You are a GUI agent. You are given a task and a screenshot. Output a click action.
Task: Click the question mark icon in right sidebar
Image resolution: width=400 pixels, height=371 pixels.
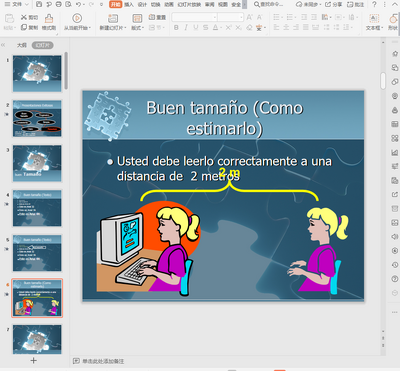tap(395, 279)
